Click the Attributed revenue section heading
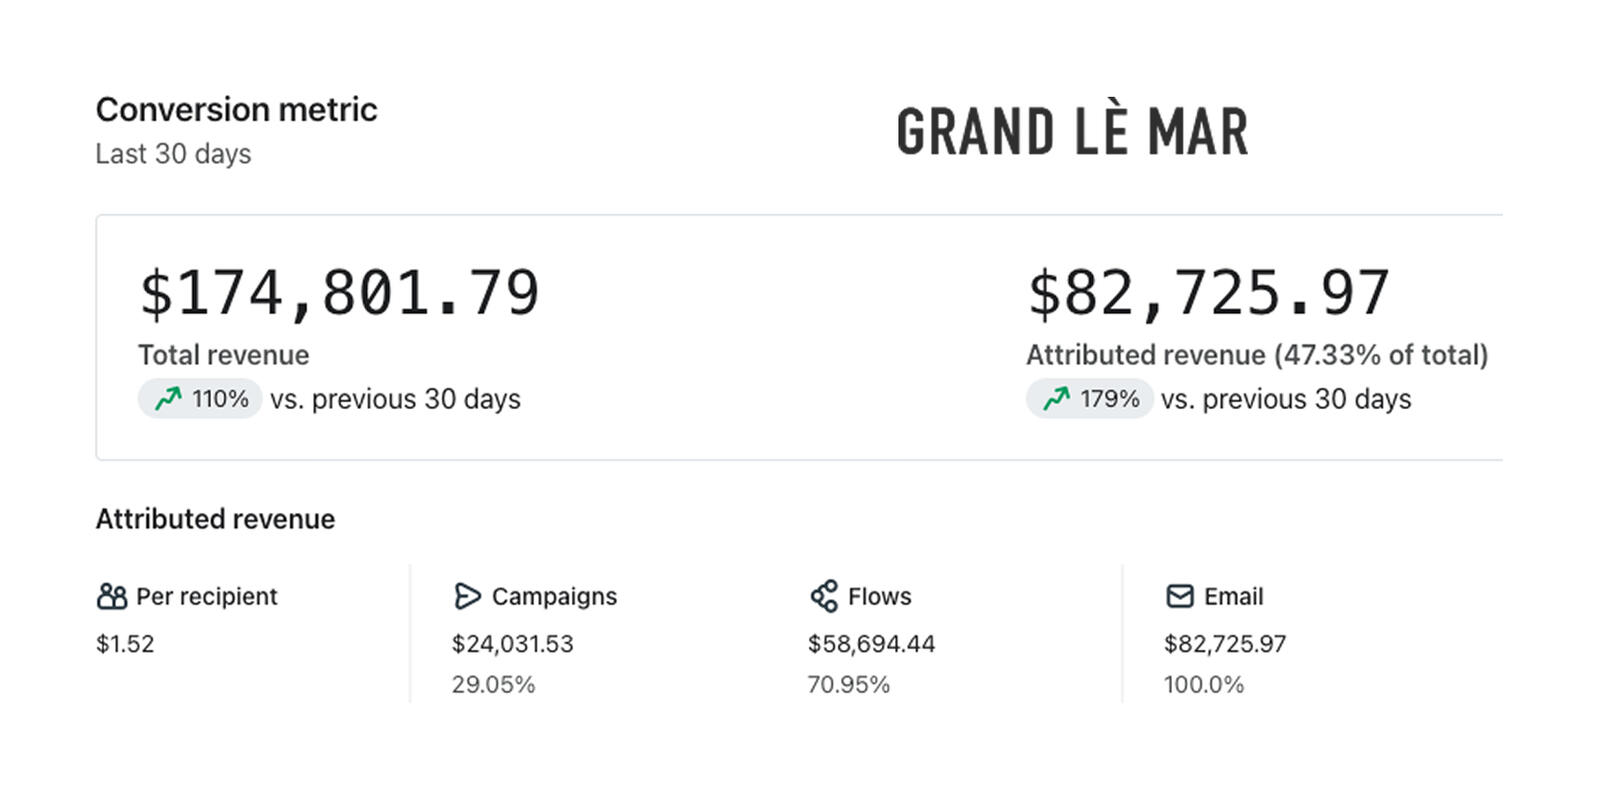Viewport: 1620px width, 790px height. (x=215, y=519)
